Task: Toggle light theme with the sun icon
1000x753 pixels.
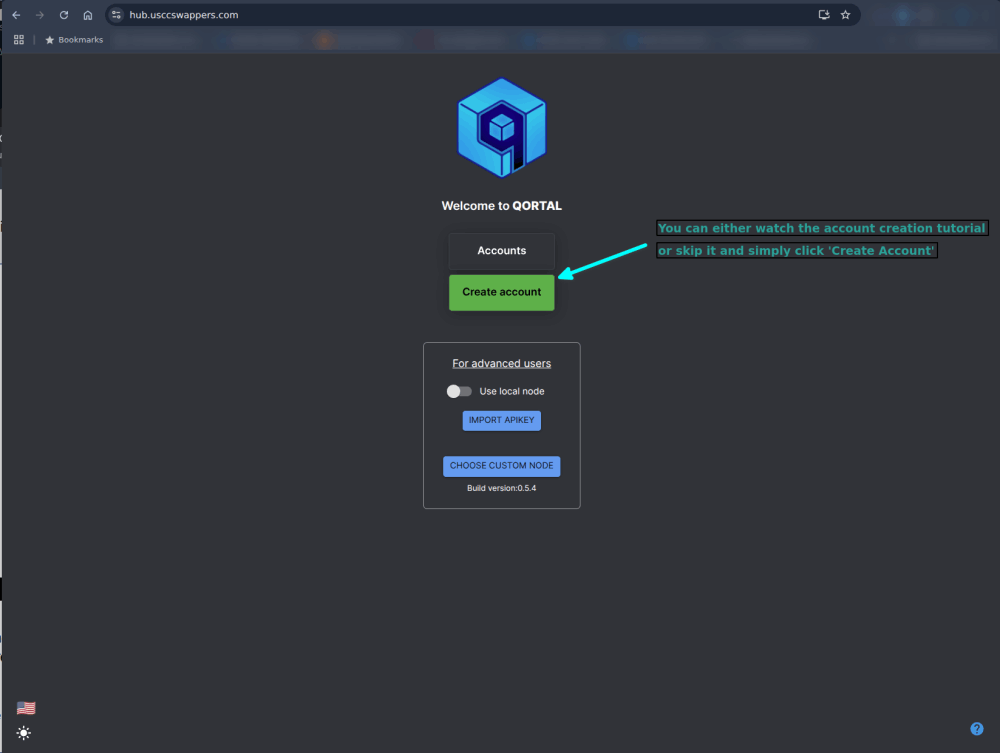Action: point(24,733)
